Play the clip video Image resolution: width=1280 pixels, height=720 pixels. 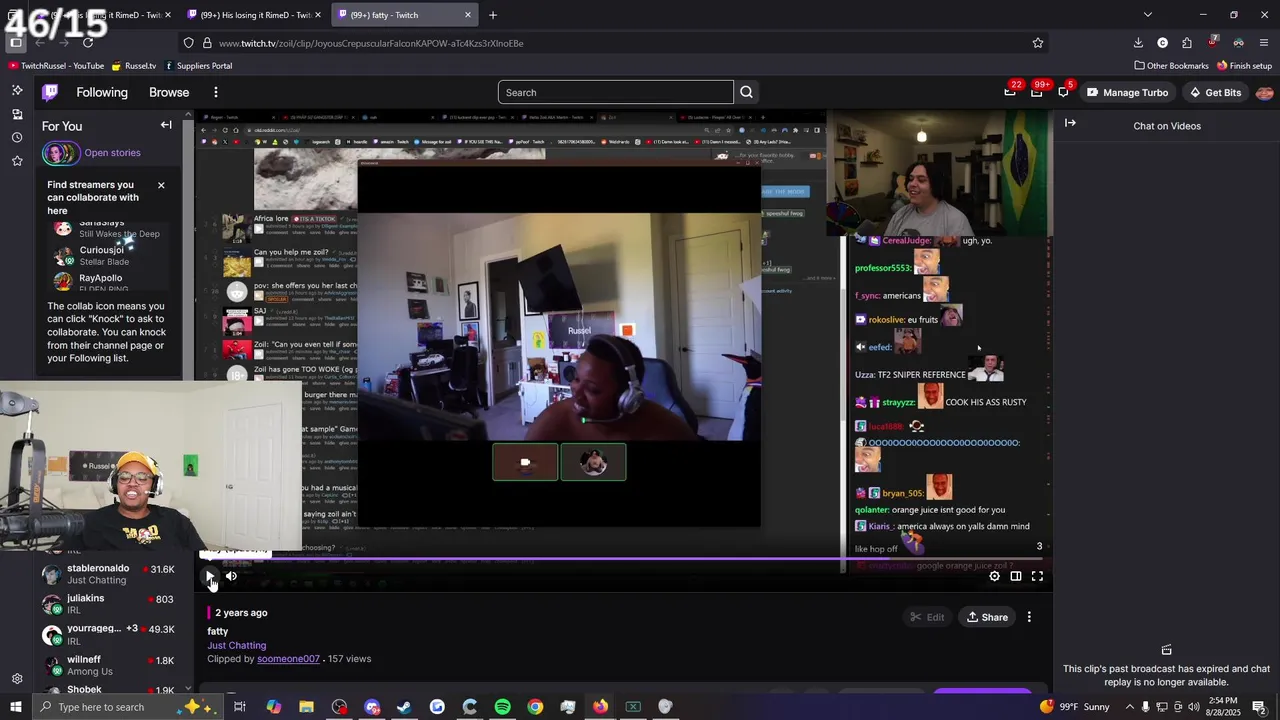pos(210,576)
